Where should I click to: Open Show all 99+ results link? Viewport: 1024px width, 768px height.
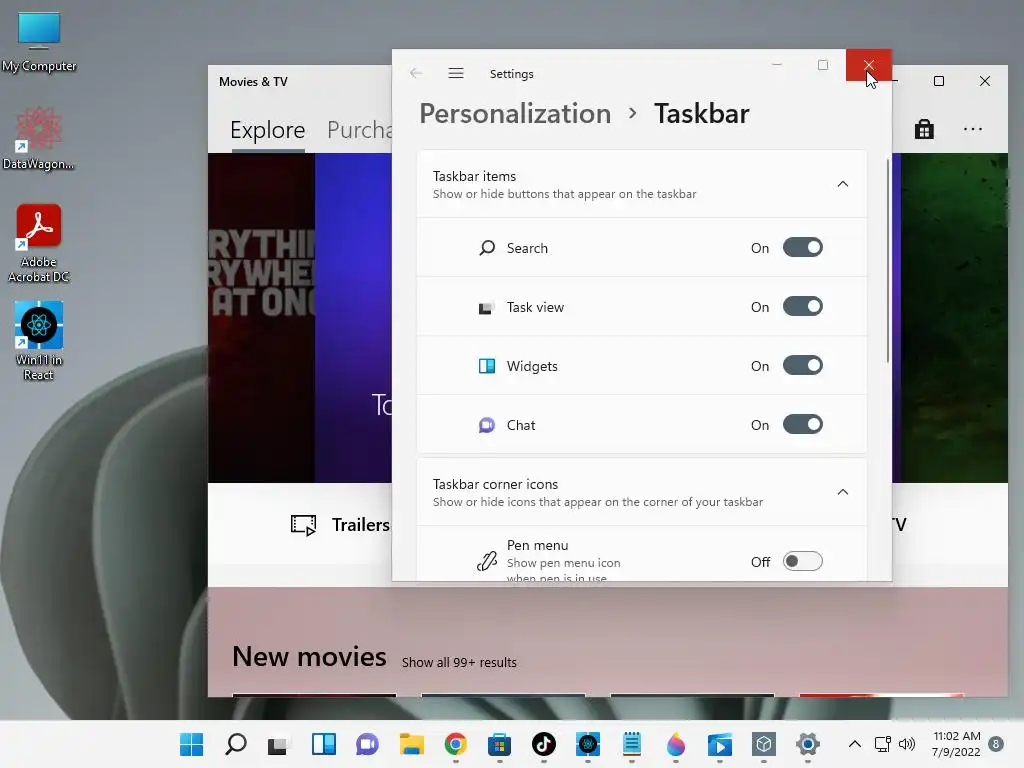(459, 662)
